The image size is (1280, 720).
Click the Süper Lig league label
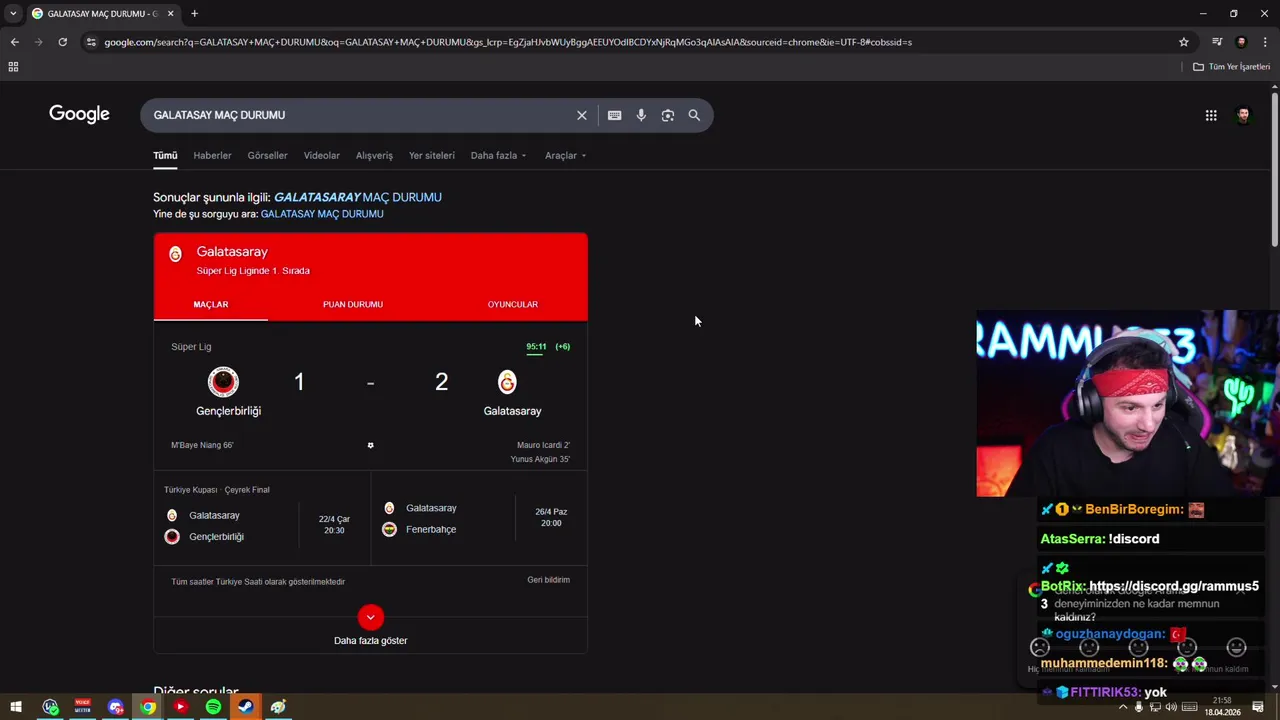click(x=191, y=347)
